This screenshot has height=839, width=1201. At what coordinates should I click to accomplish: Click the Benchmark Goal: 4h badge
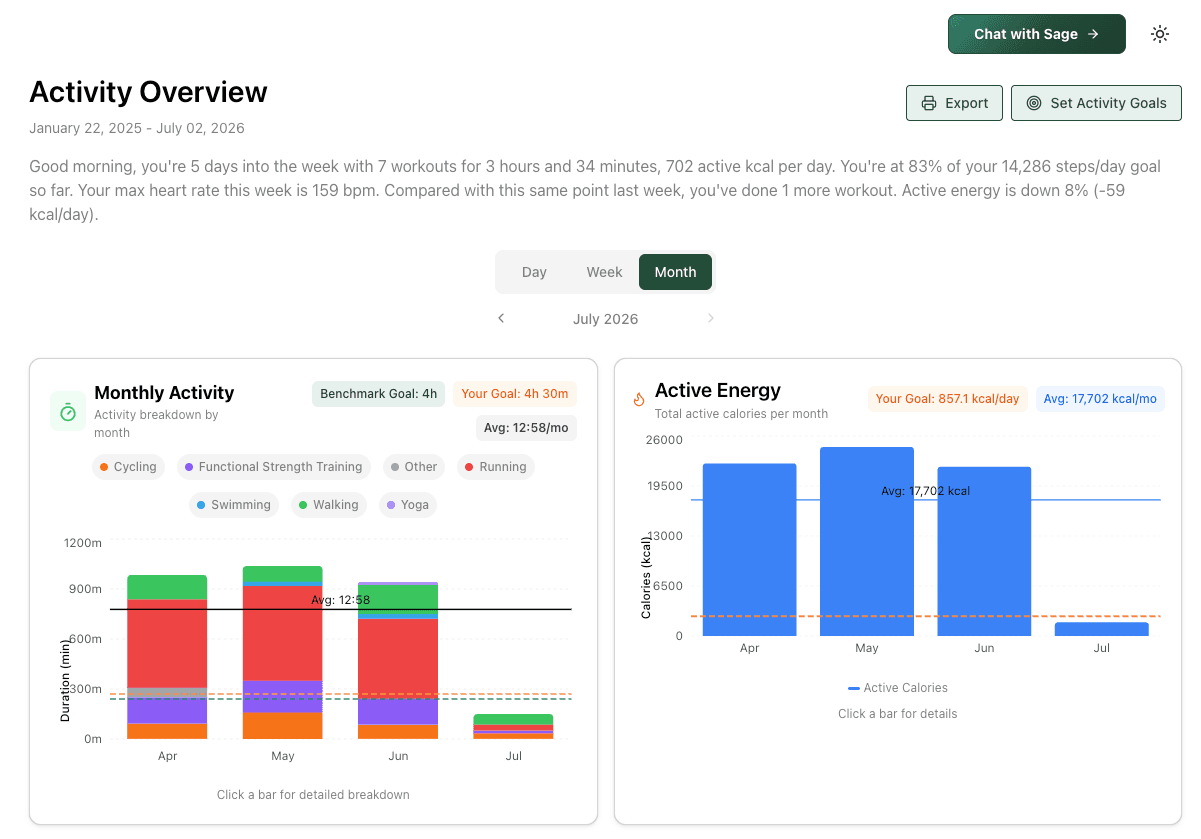pos(379,394)
